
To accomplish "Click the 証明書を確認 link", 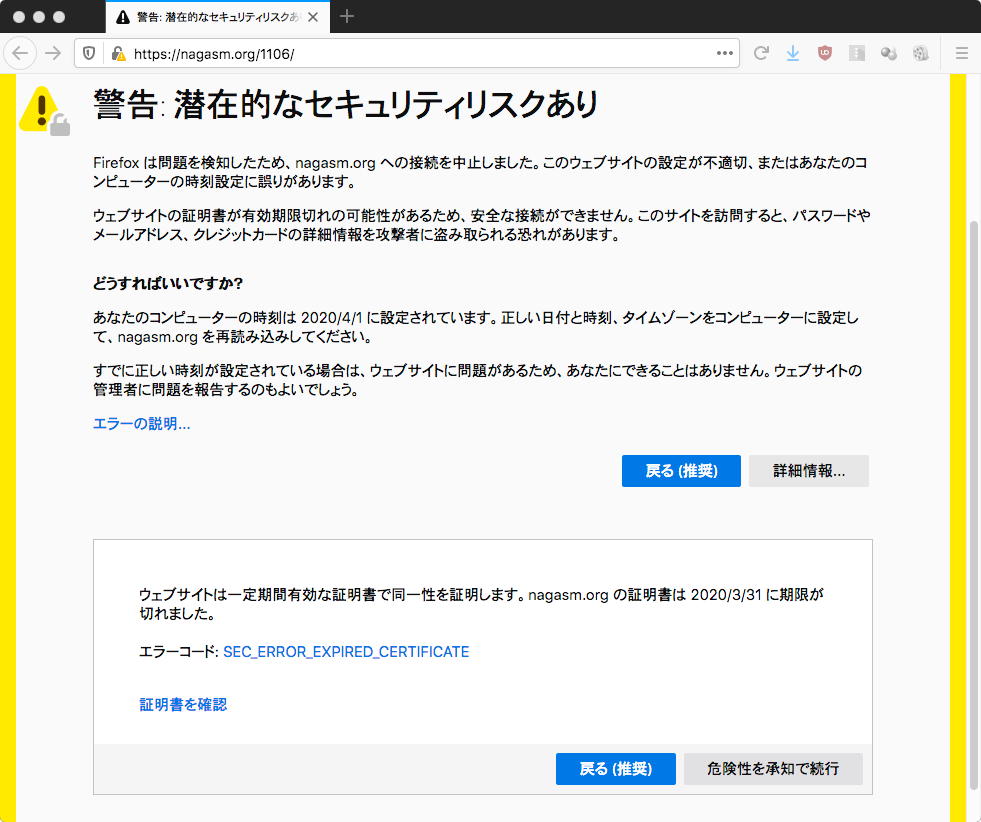I will click(183, 704).
